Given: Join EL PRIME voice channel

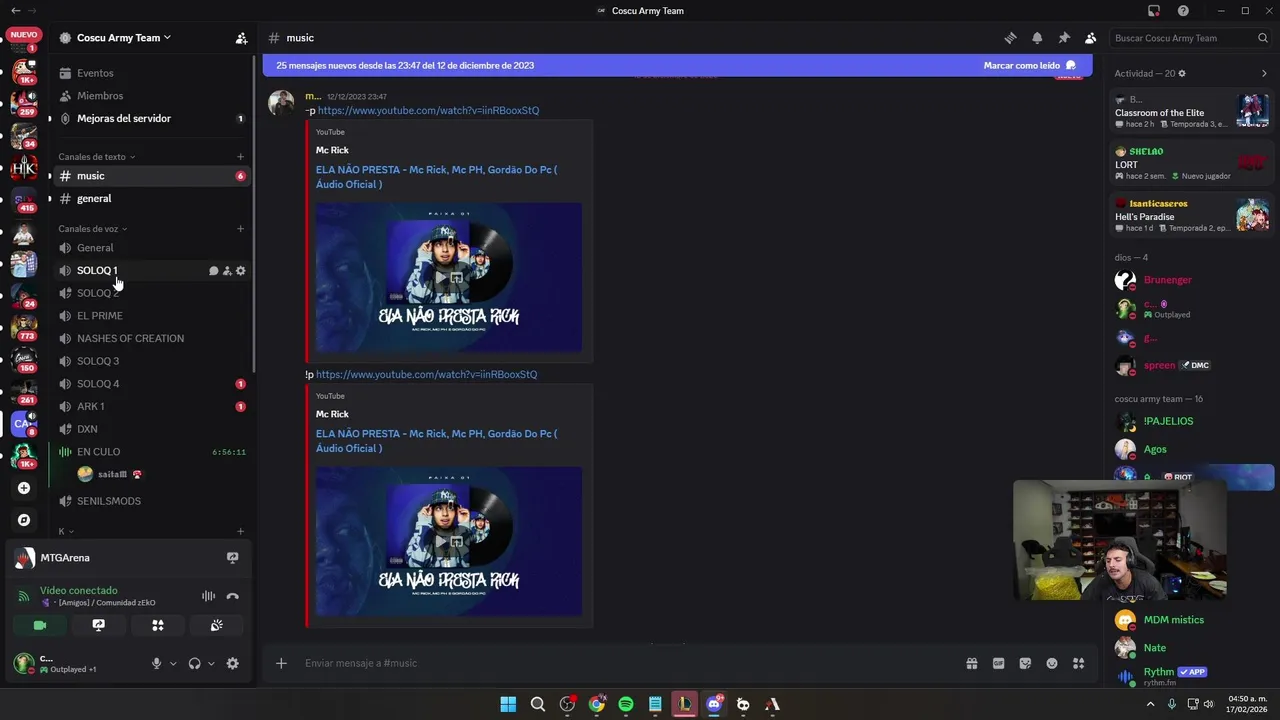Looking at the screenshot, I should coord(150,316).
